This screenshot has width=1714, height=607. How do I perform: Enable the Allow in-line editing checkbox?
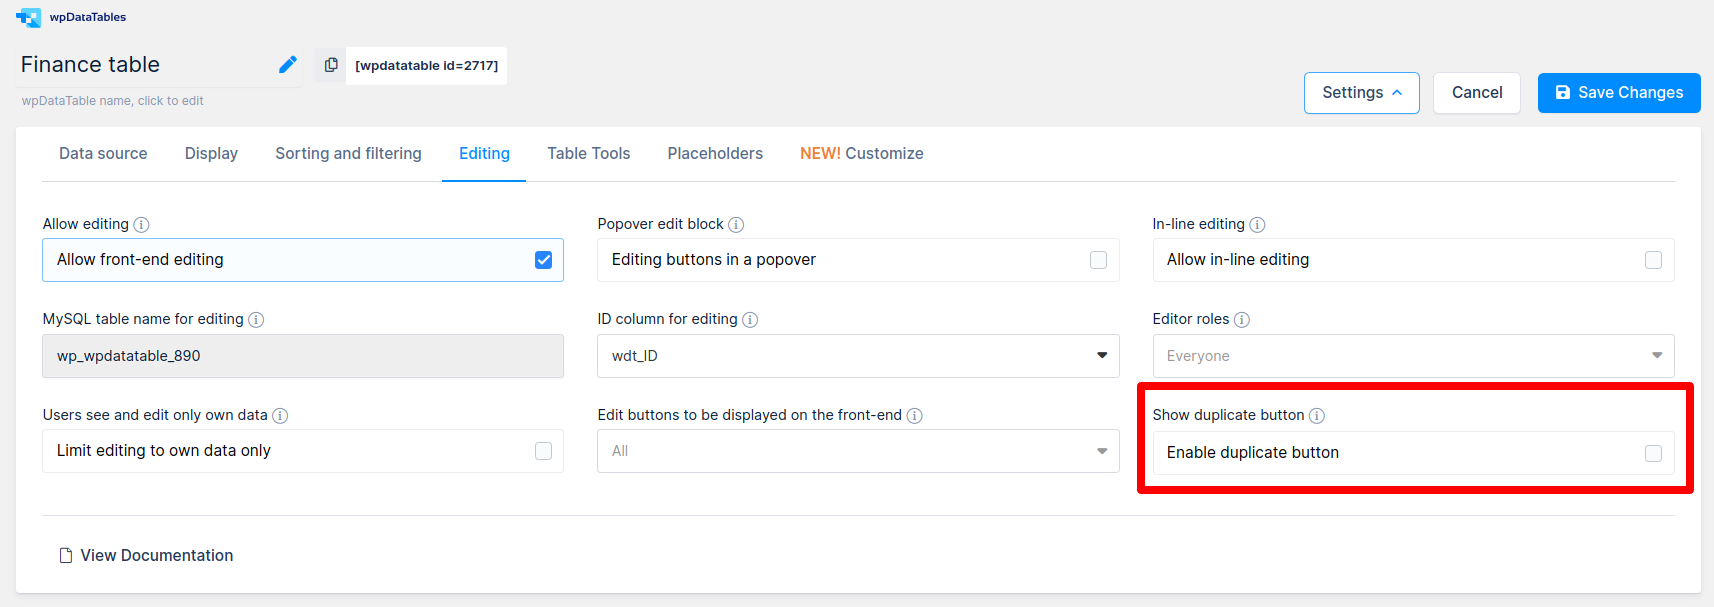point(1653,260)
